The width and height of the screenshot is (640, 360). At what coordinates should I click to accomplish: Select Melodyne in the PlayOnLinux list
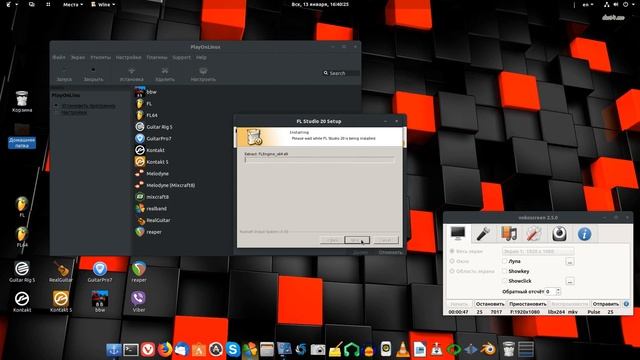[x=157, y=173]
